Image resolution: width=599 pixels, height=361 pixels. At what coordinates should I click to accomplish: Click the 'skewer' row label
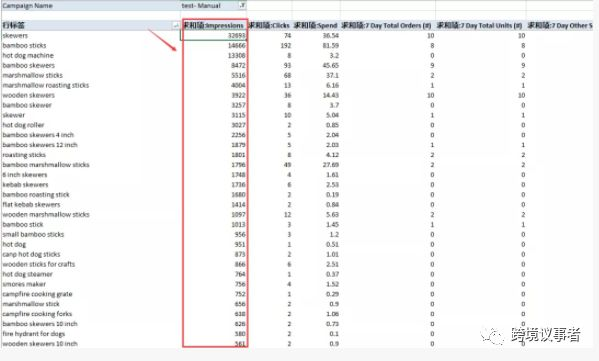click(14, 115)
